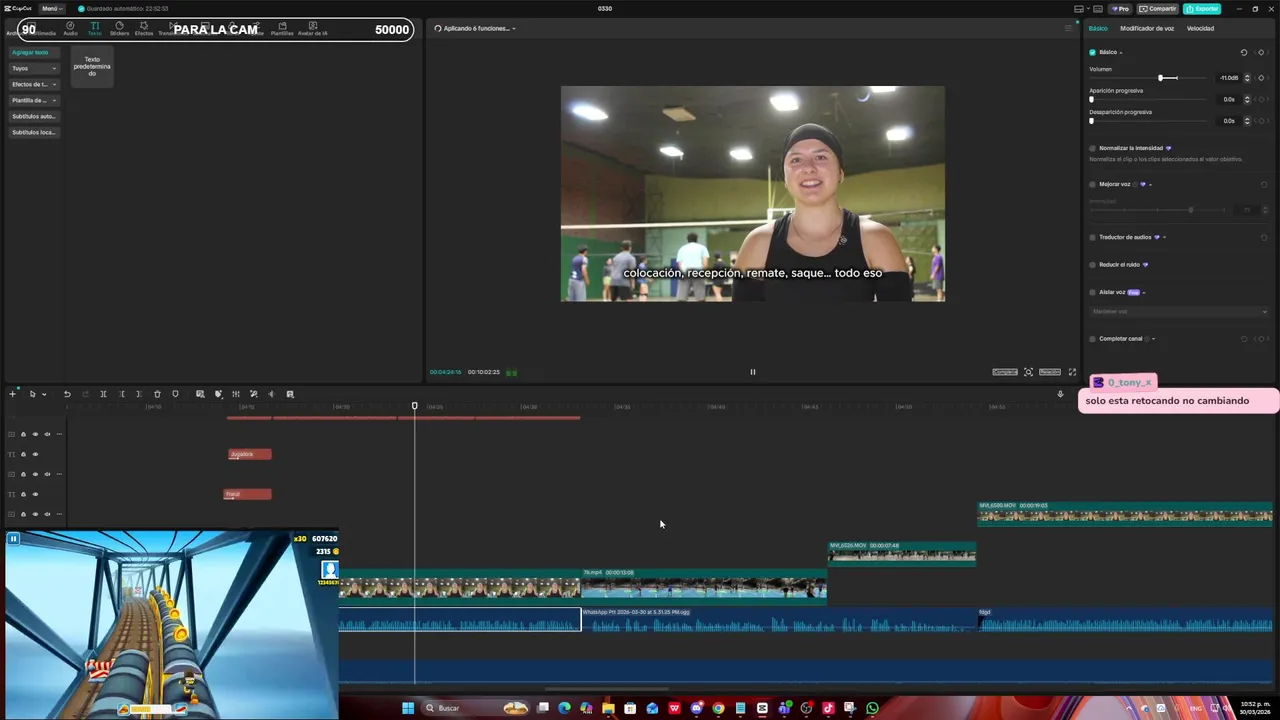Adjust the Volumen slider handle
Screen dimensions: 1280x720
coord(1161,78)
